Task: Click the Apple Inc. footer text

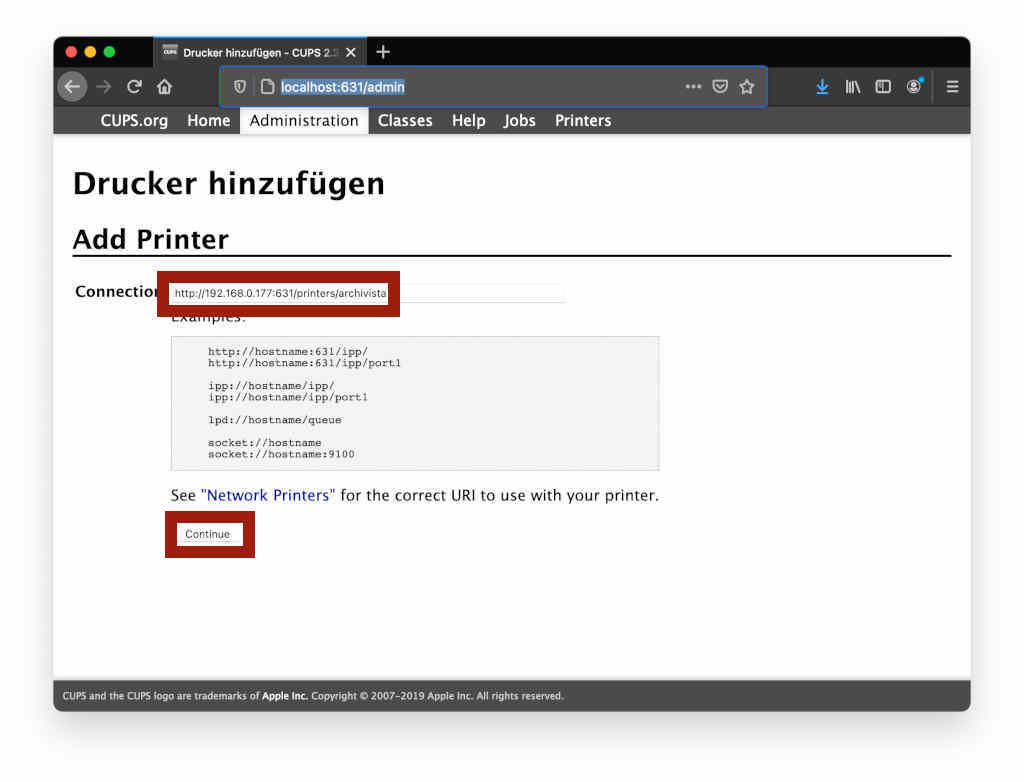Action: point(285,696)
